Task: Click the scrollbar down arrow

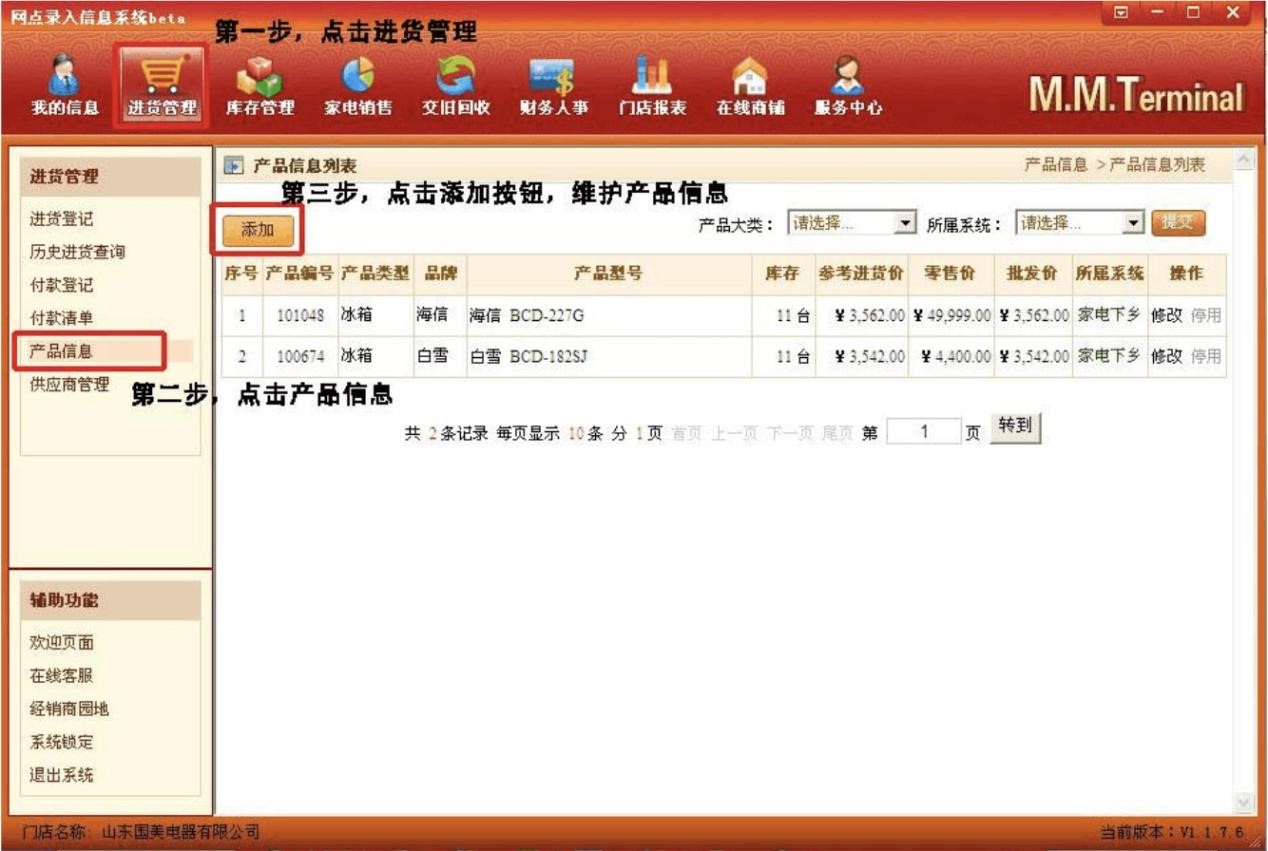Action: [x=1244, y=801]
